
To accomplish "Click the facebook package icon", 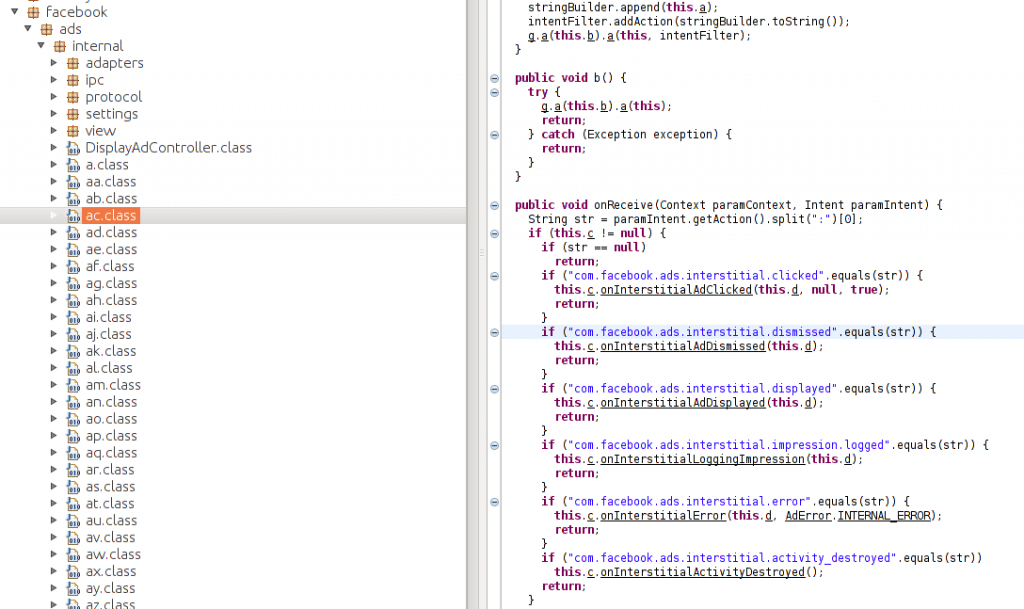I will (33, 12).
